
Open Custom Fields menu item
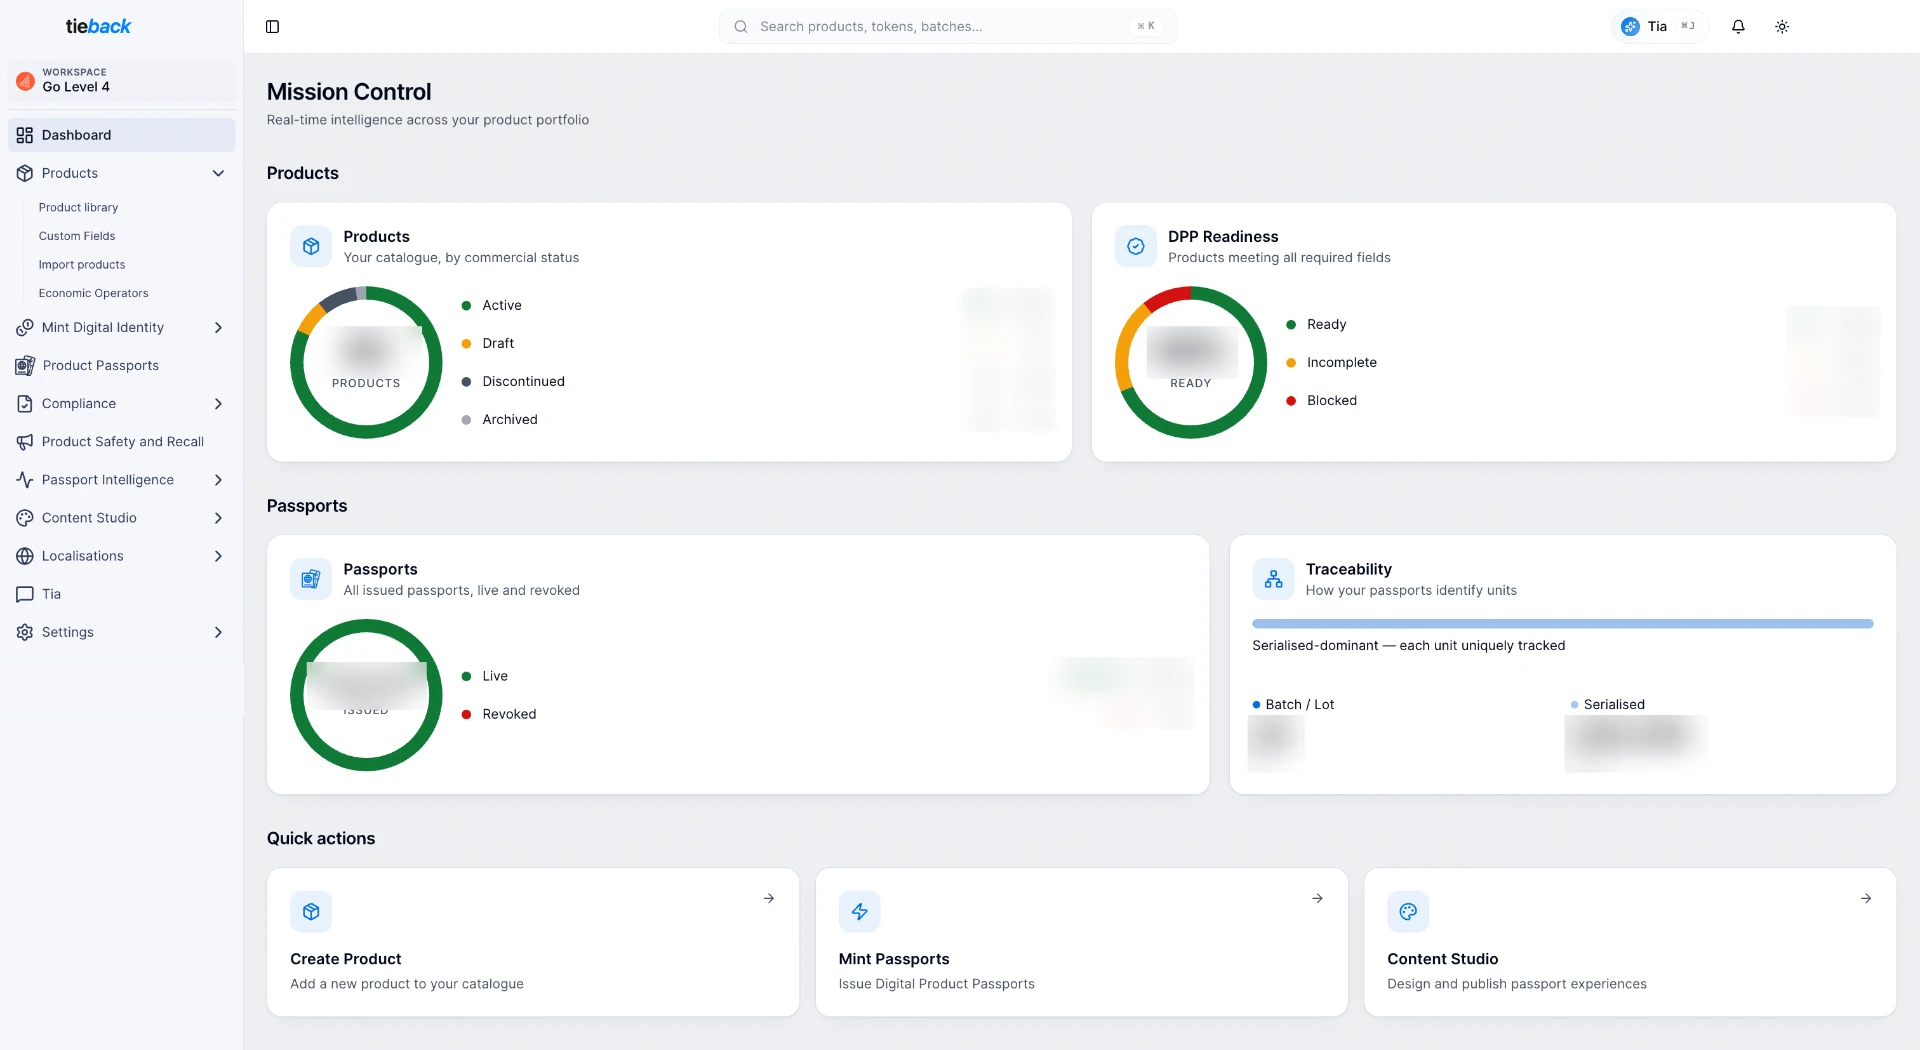(x=77, y=236)
